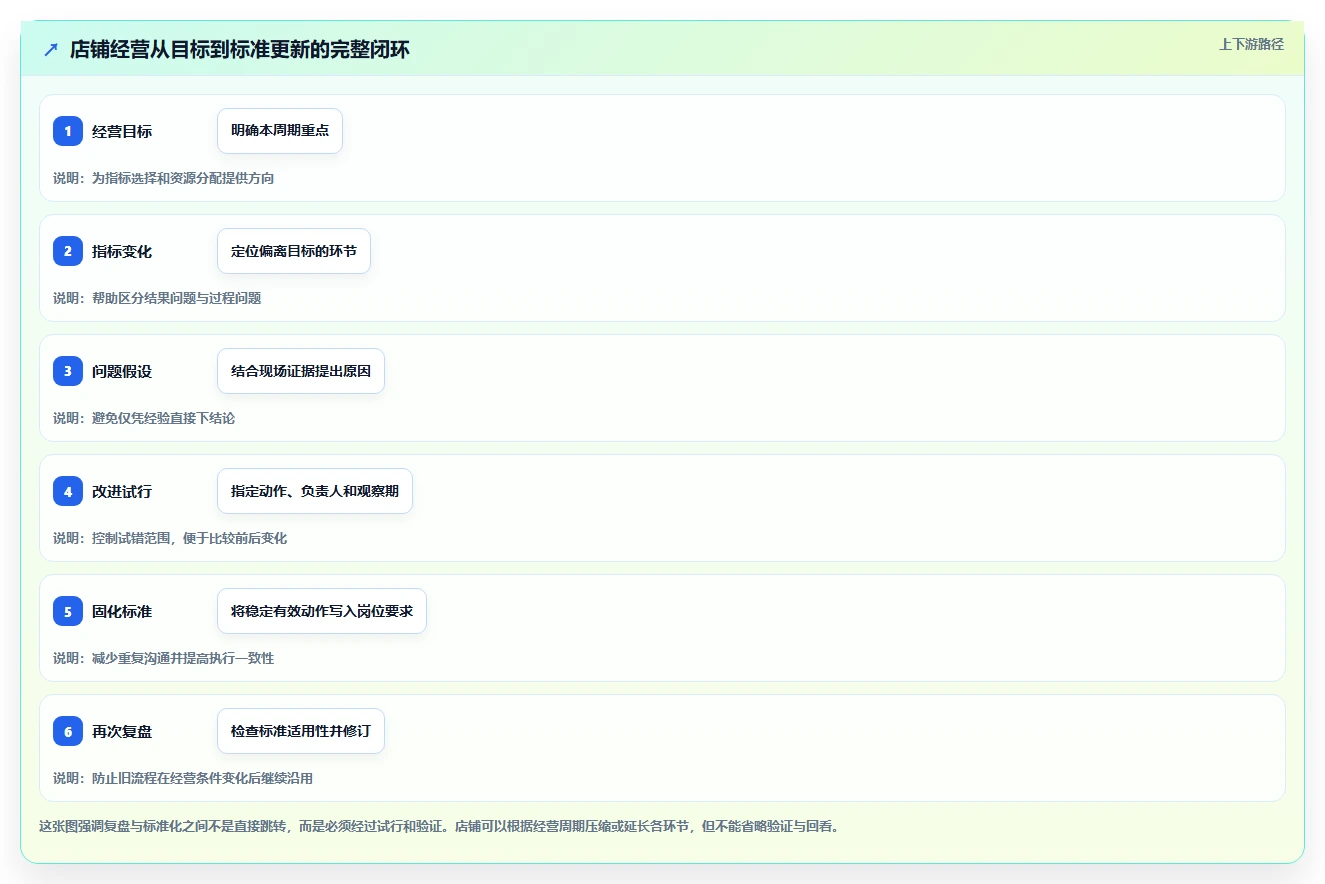Select step number badge 2

coord(68,251)
